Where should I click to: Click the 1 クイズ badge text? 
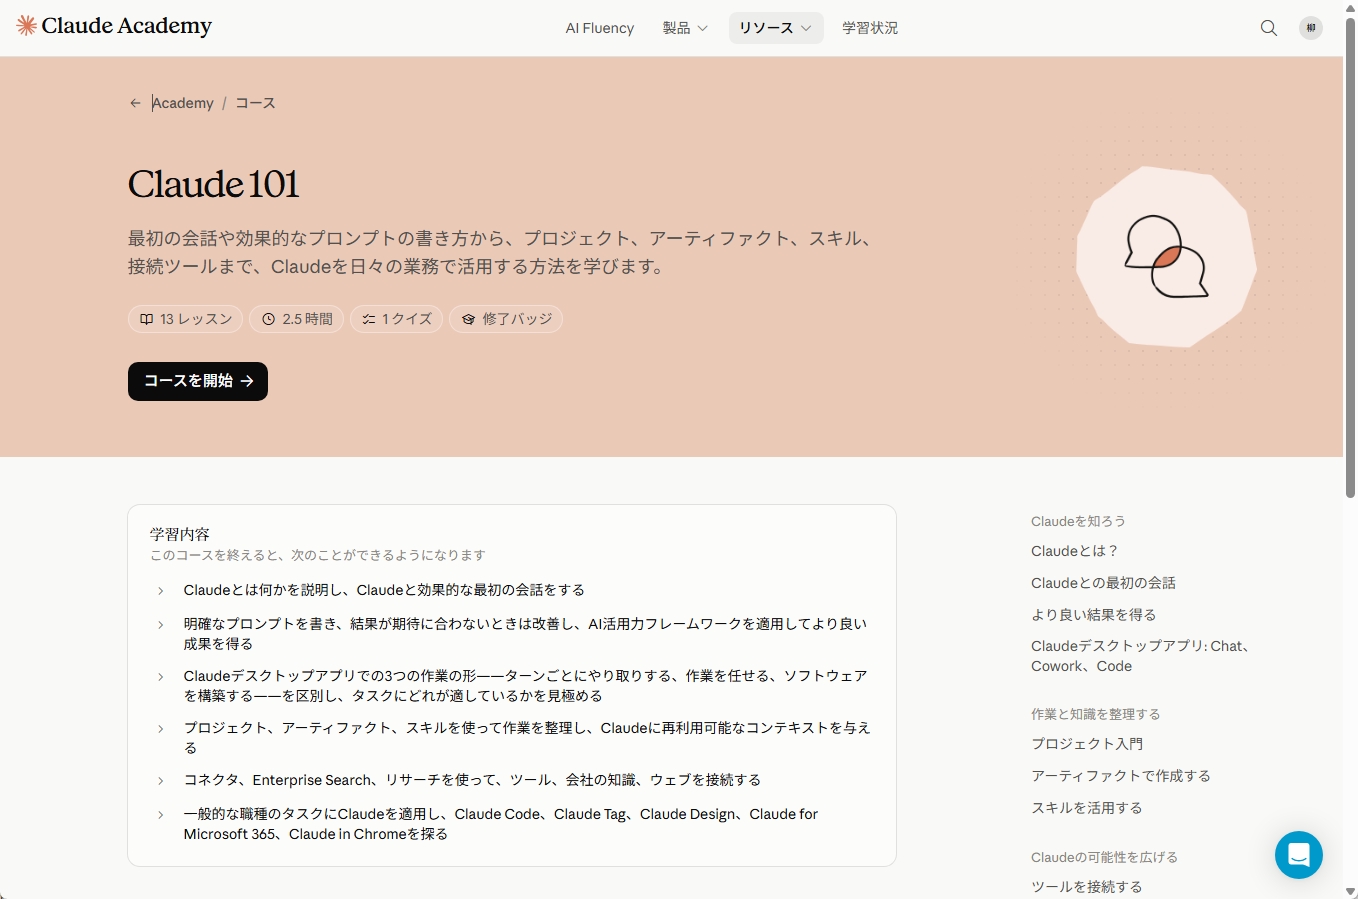[x=407, y=319]
